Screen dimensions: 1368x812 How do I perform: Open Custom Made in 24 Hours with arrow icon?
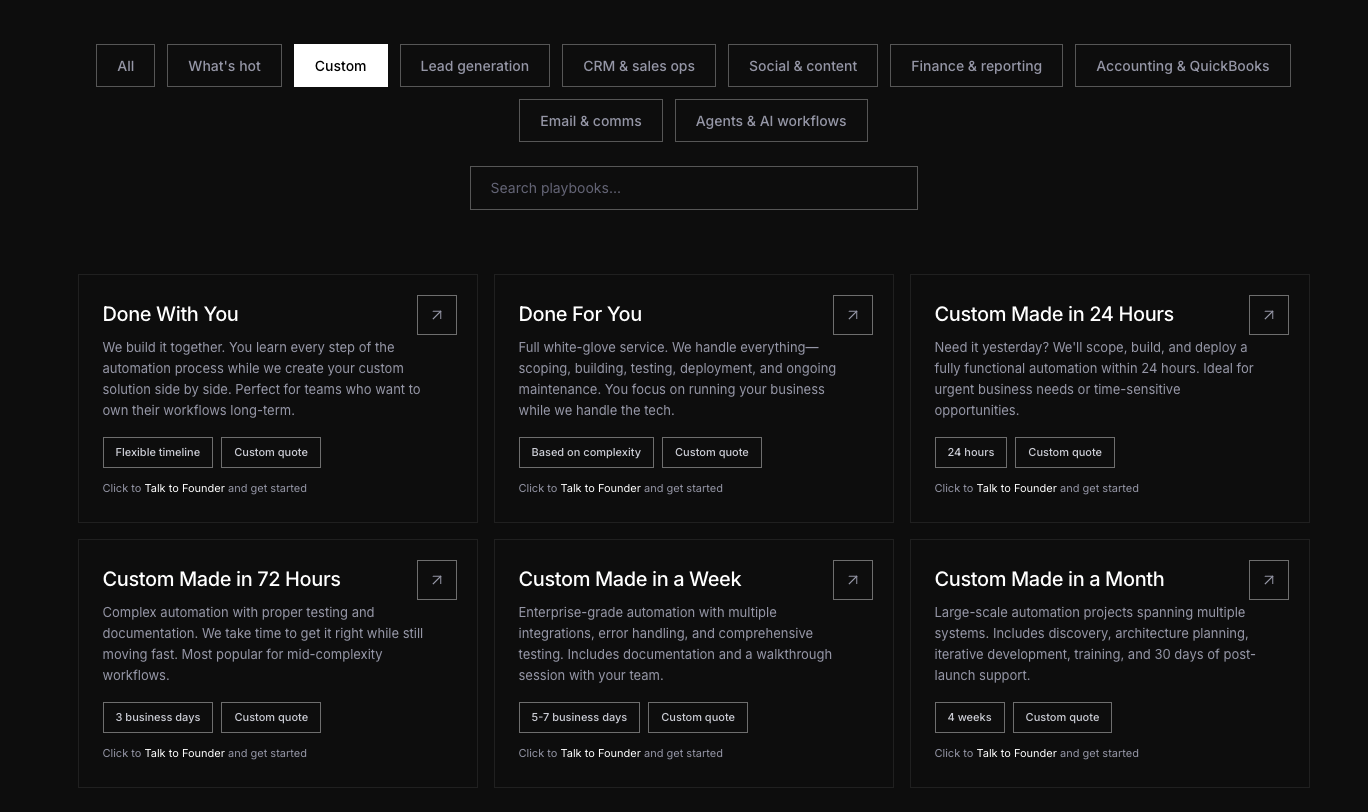click(x=1269, y=314)
